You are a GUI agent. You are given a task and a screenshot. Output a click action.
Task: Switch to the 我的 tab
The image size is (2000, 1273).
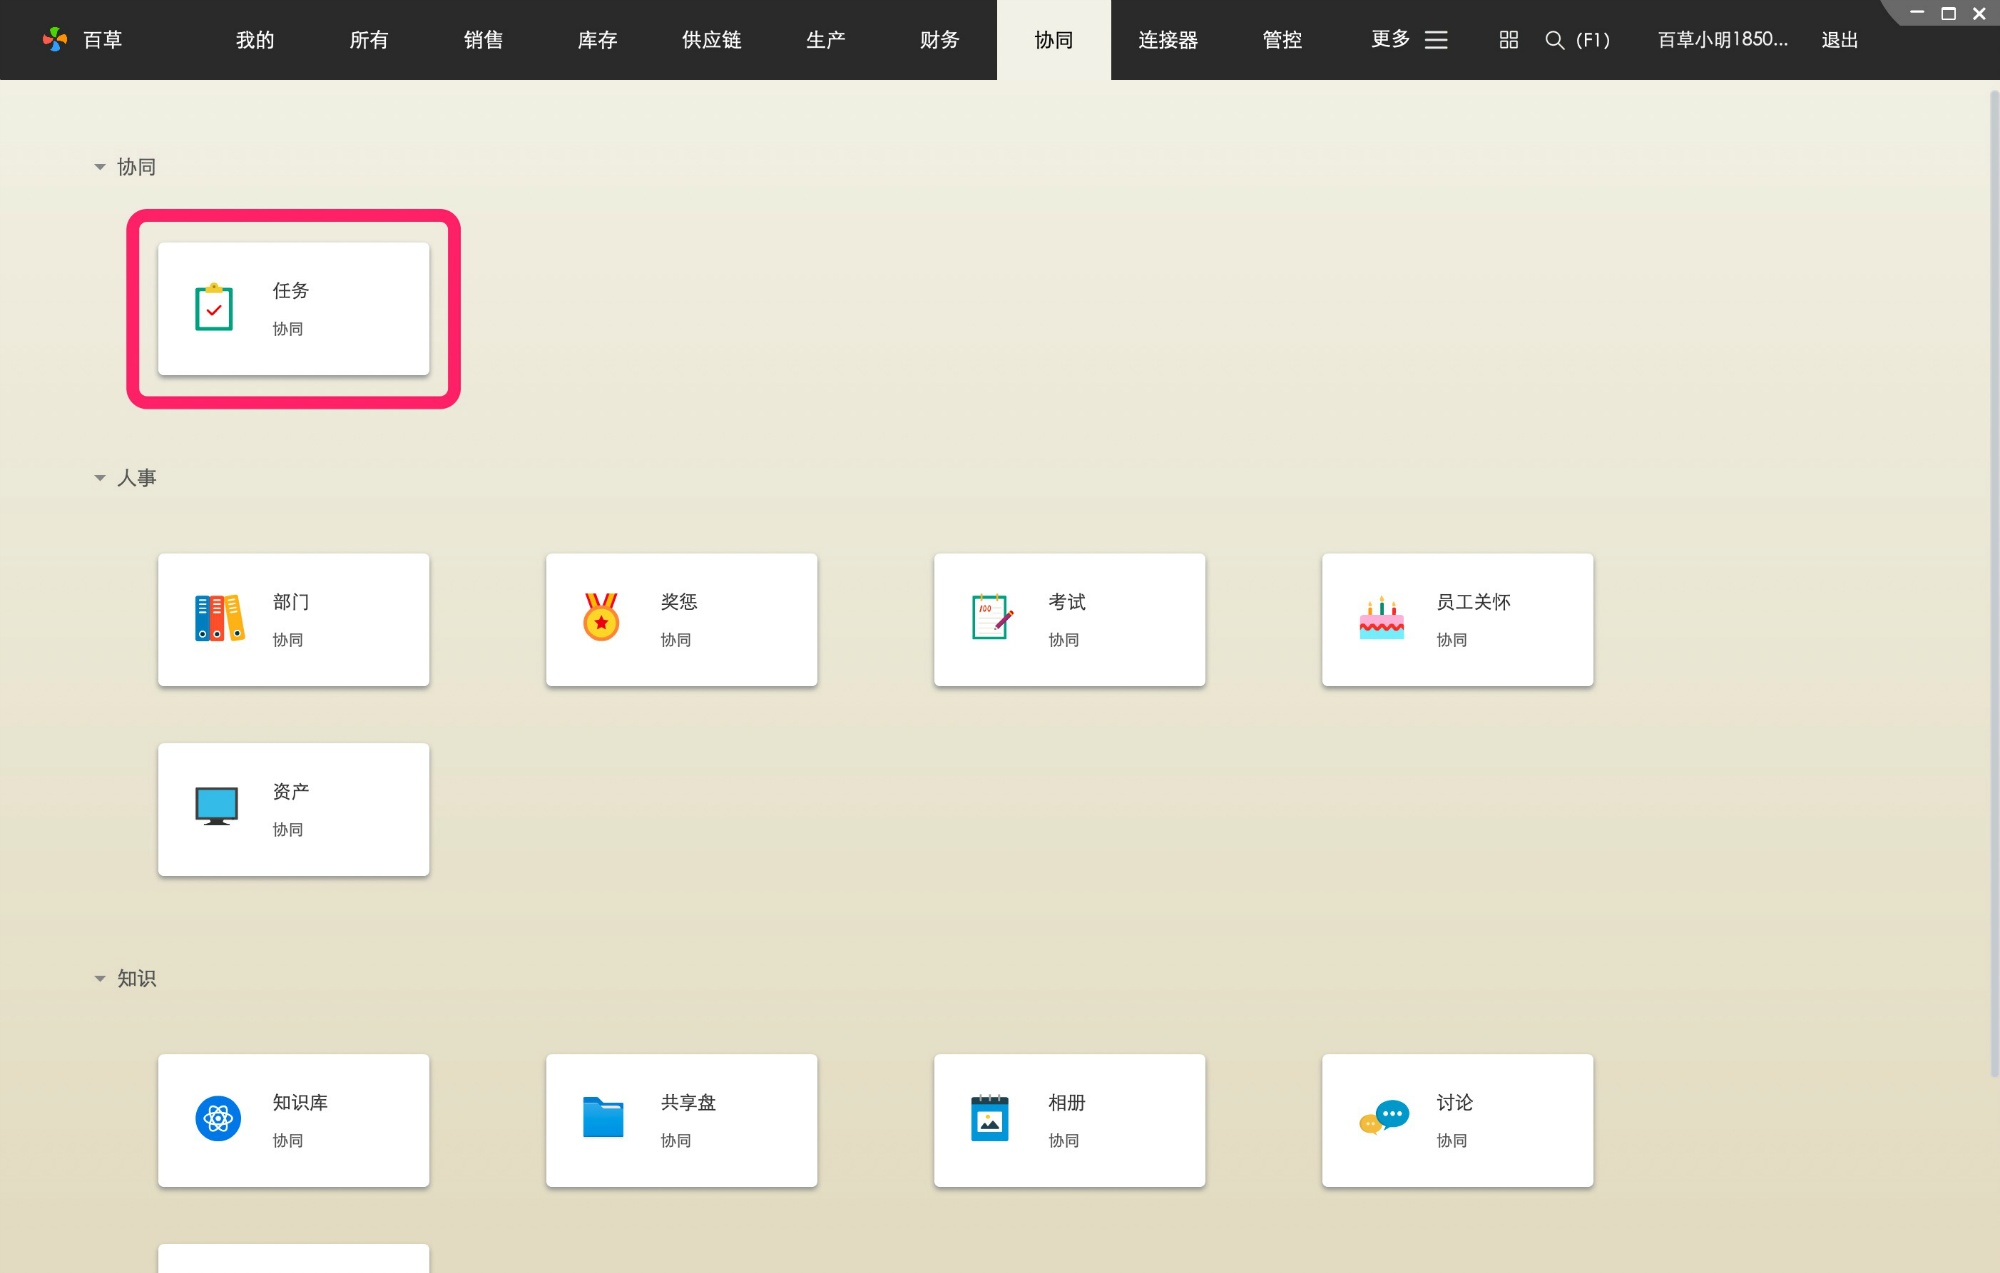[x=255, y=40]
